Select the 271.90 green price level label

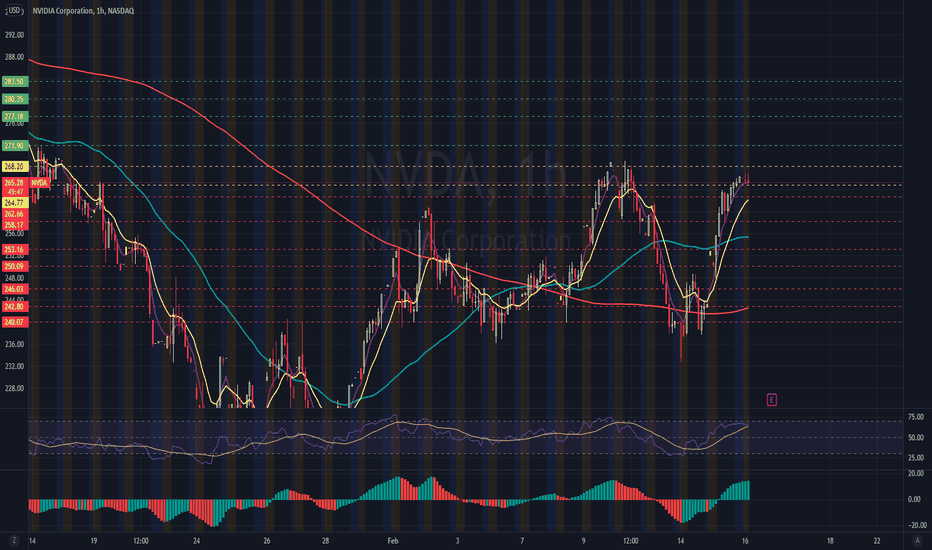[14, 146]
